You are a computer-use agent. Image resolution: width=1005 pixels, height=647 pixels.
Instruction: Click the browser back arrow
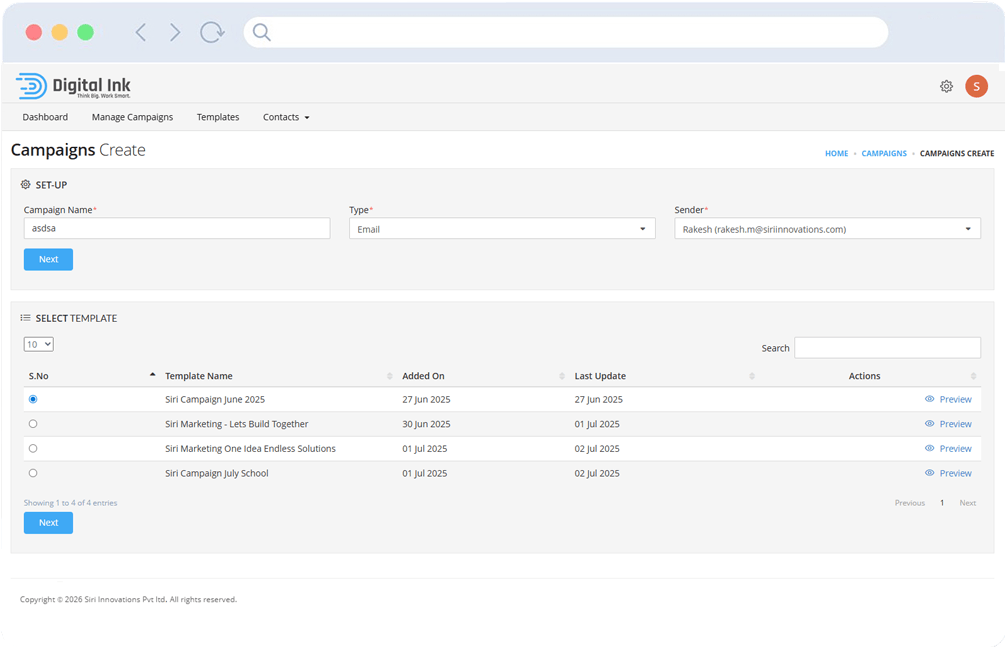pyautogui.click(x=141, y=33)
